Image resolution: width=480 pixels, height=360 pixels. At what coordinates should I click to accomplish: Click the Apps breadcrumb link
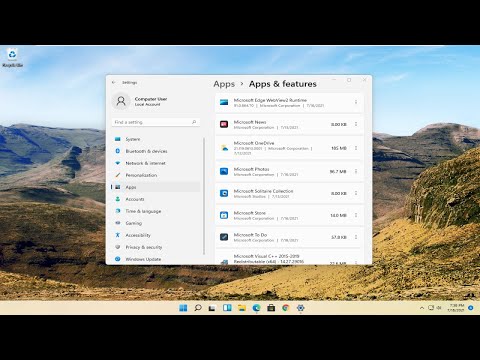tap(224, 84)
